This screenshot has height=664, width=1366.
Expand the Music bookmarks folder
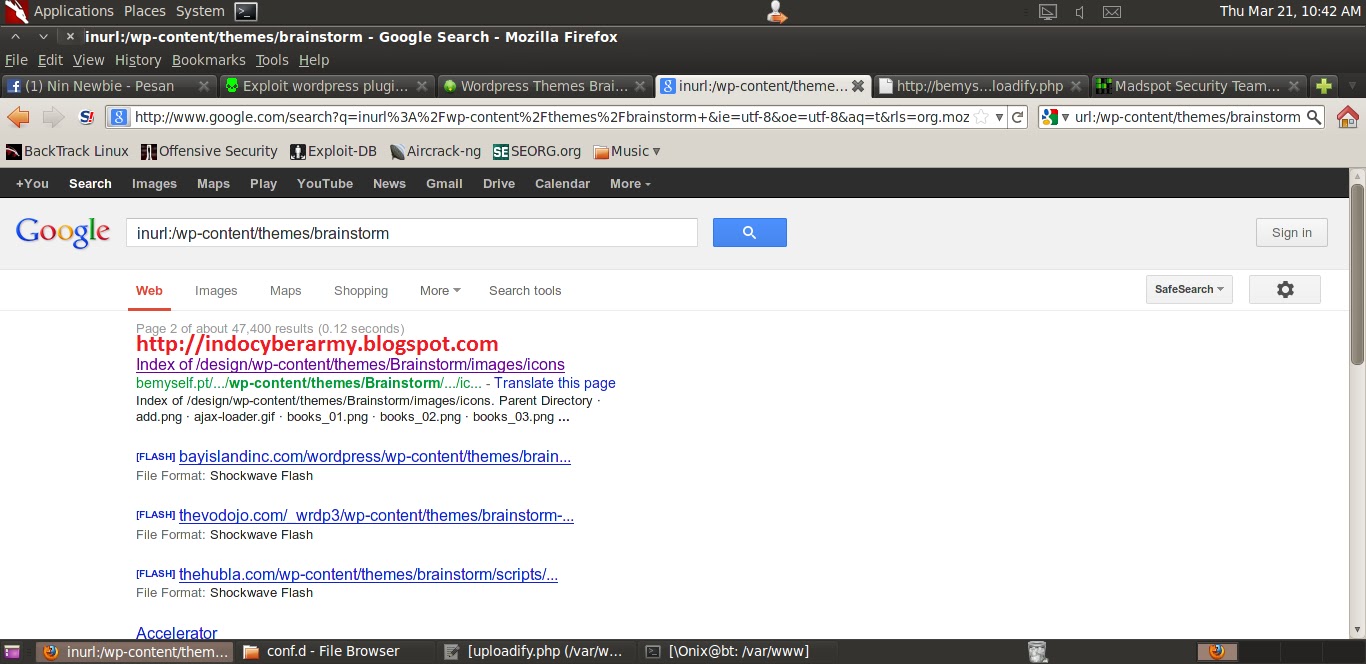click(627, 151)
